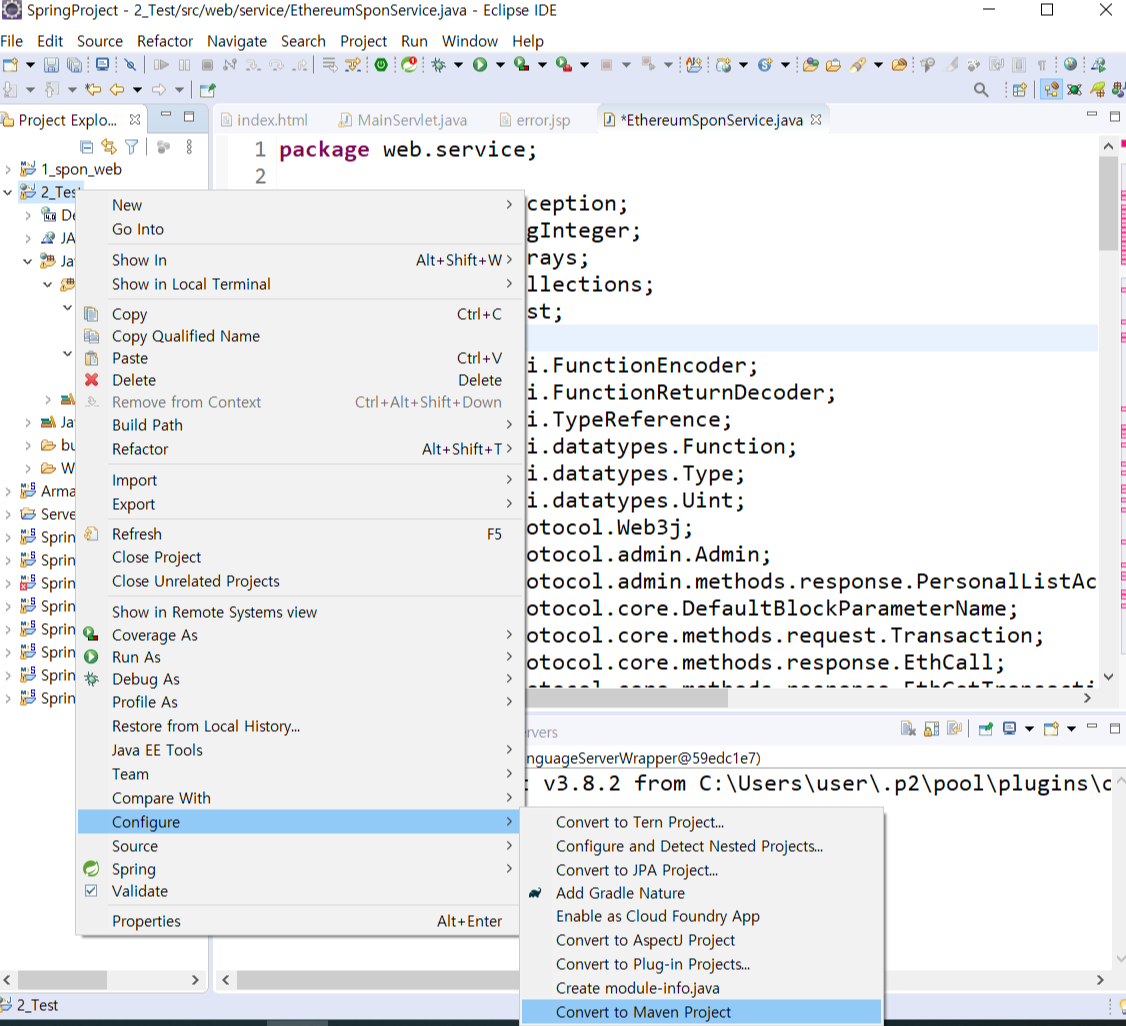
Task: Expand the 1_spon_web project node
Action: (8, 169)
